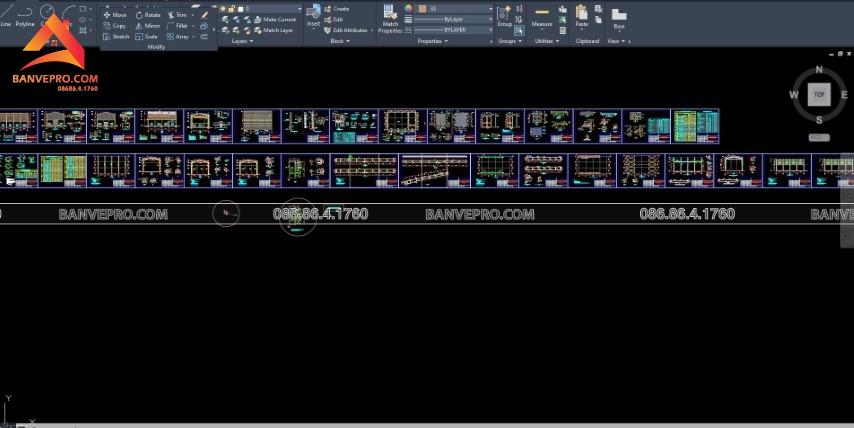Click the Hatch tool icon in Draw panel
Viewport: 854px width, 428px height.
83,30
